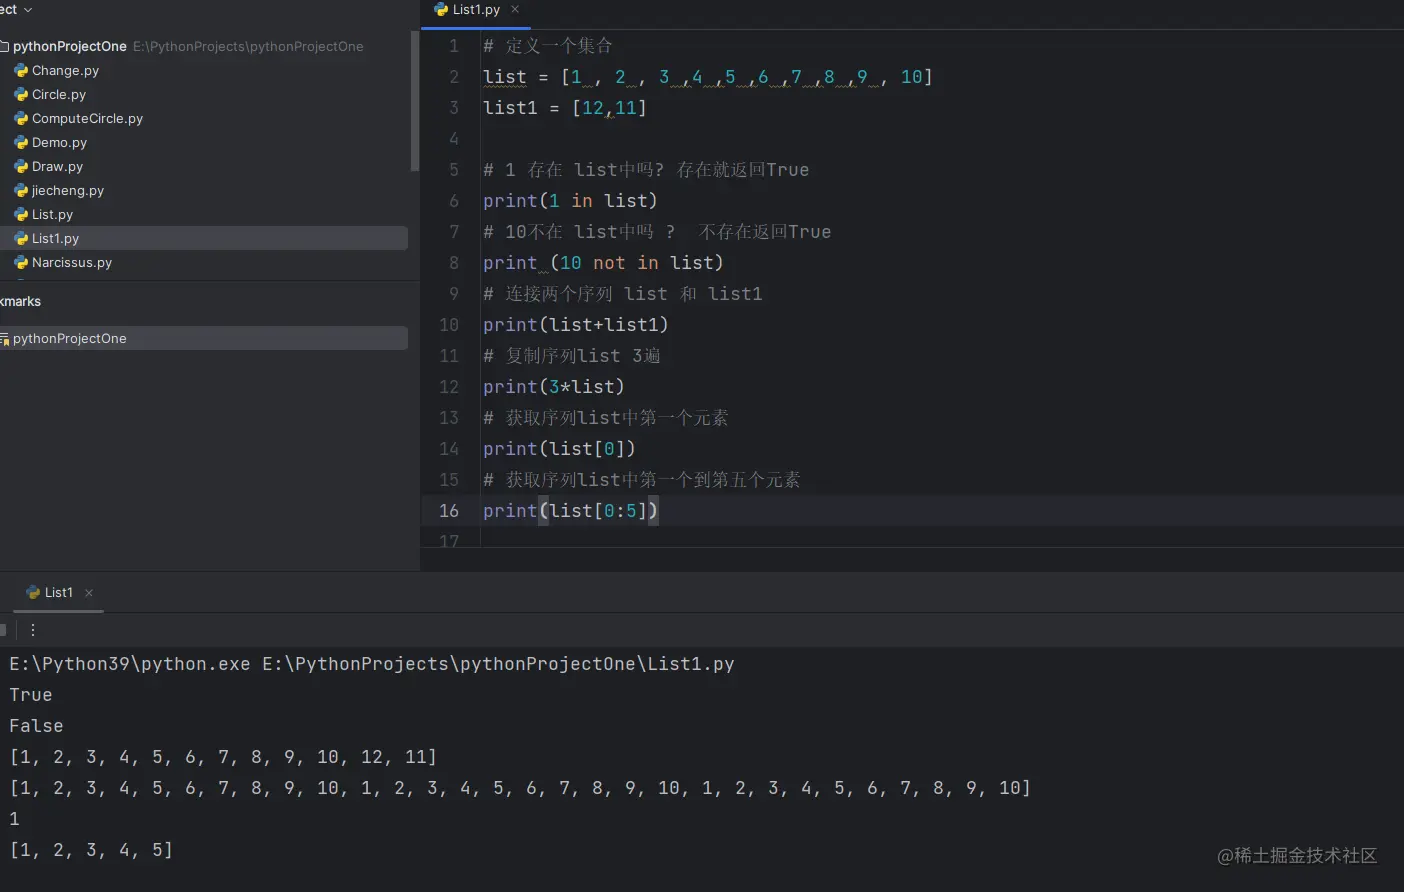The height and width of the screenshot is (892, 1404).
Task: Click 'True' in console output
Action: click(31, 695)
